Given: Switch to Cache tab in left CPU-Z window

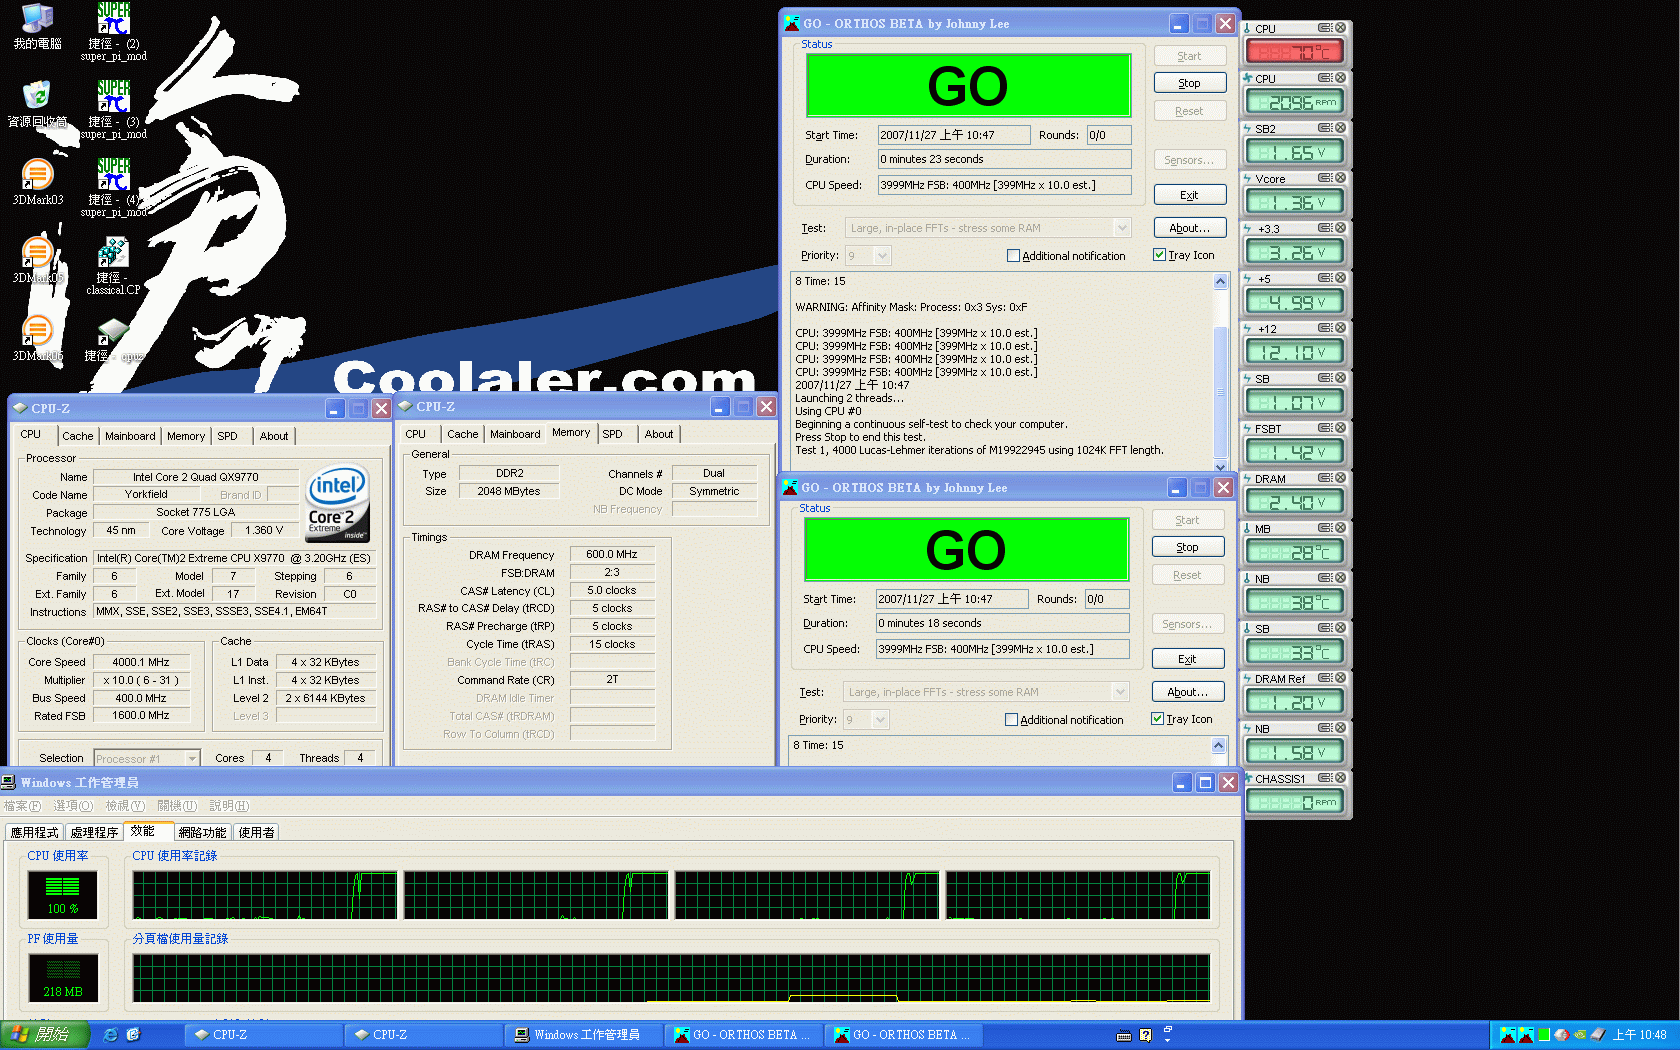Looking at the screenshot, I should tap(77, 436).
